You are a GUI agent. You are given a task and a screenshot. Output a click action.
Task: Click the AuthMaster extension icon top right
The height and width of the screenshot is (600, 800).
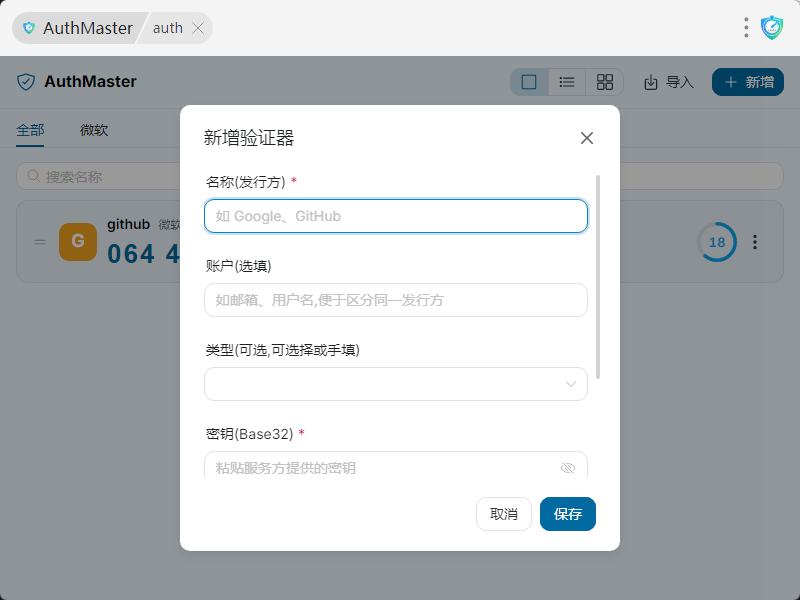coord(772,28)
